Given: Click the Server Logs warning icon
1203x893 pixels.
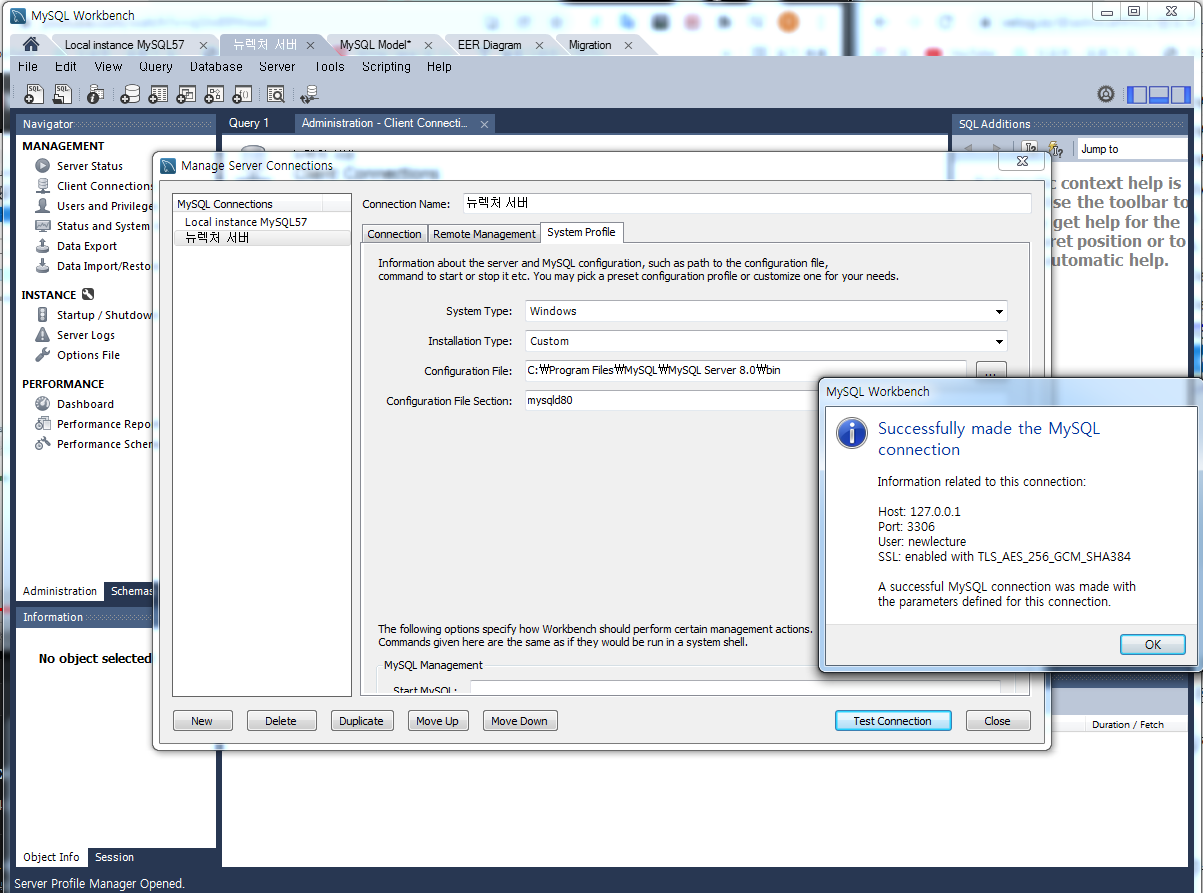Looking at the screenshot, I should [42, 335].
